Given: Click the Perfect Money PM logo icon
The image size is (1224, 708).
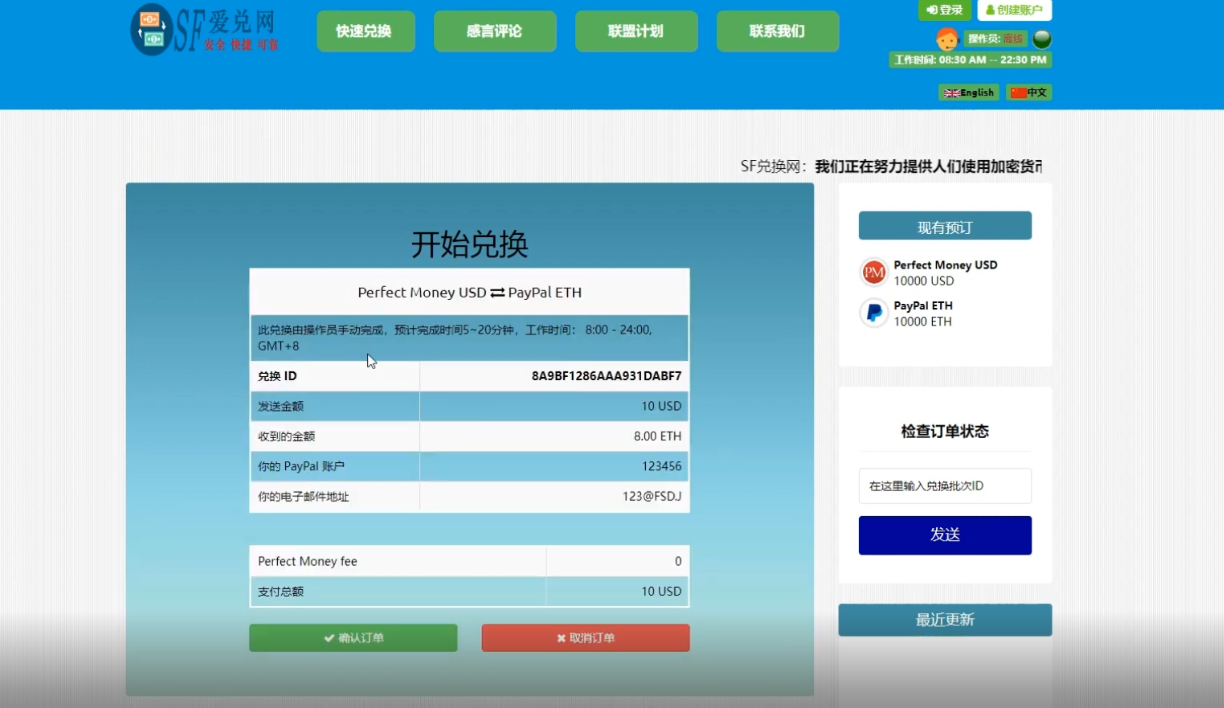Looking at the screenshot, I should pos(874,272).
